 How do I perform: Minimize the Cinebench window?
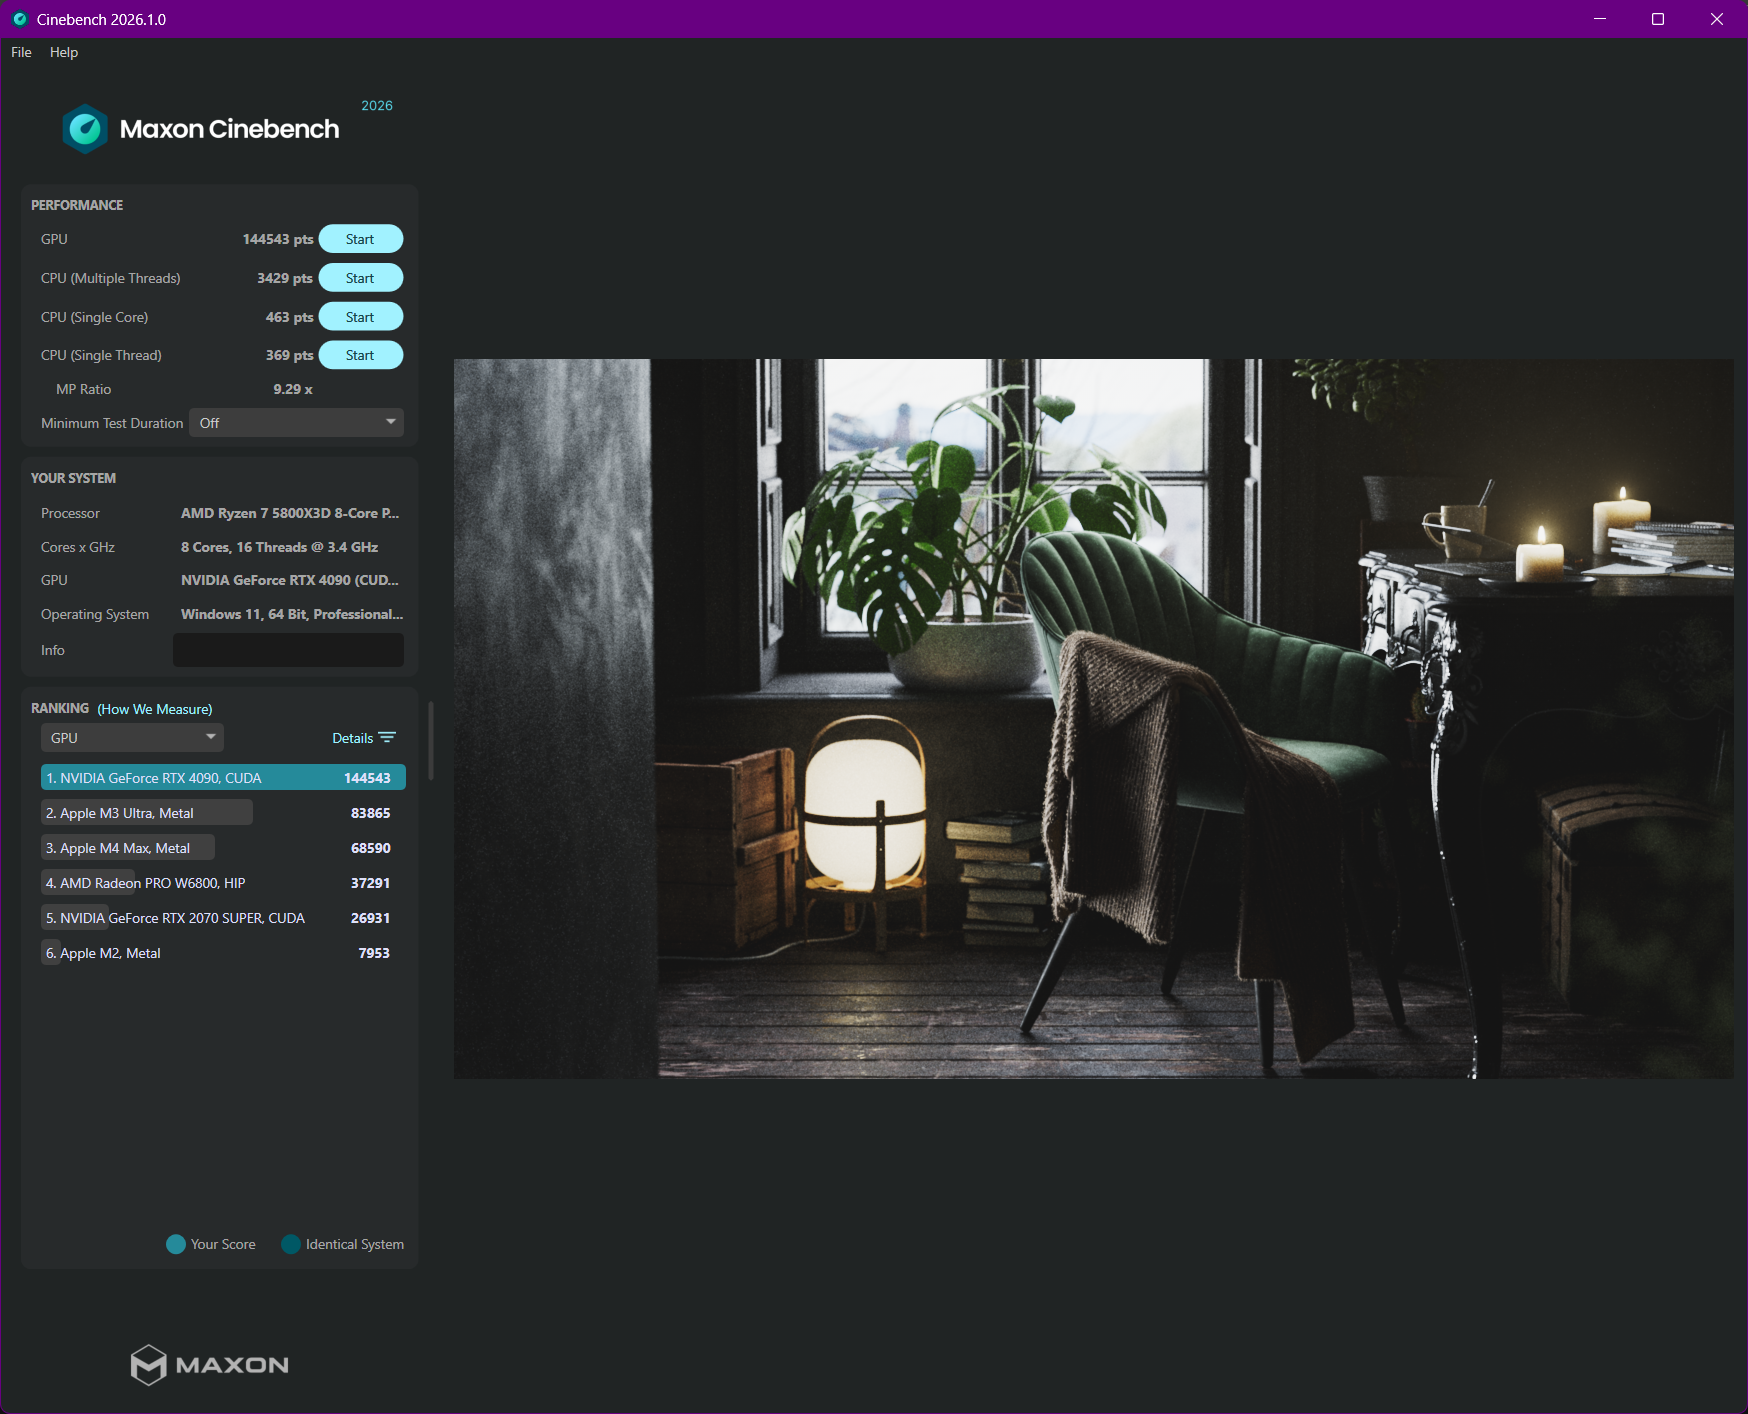click(x=1600, y=19)
